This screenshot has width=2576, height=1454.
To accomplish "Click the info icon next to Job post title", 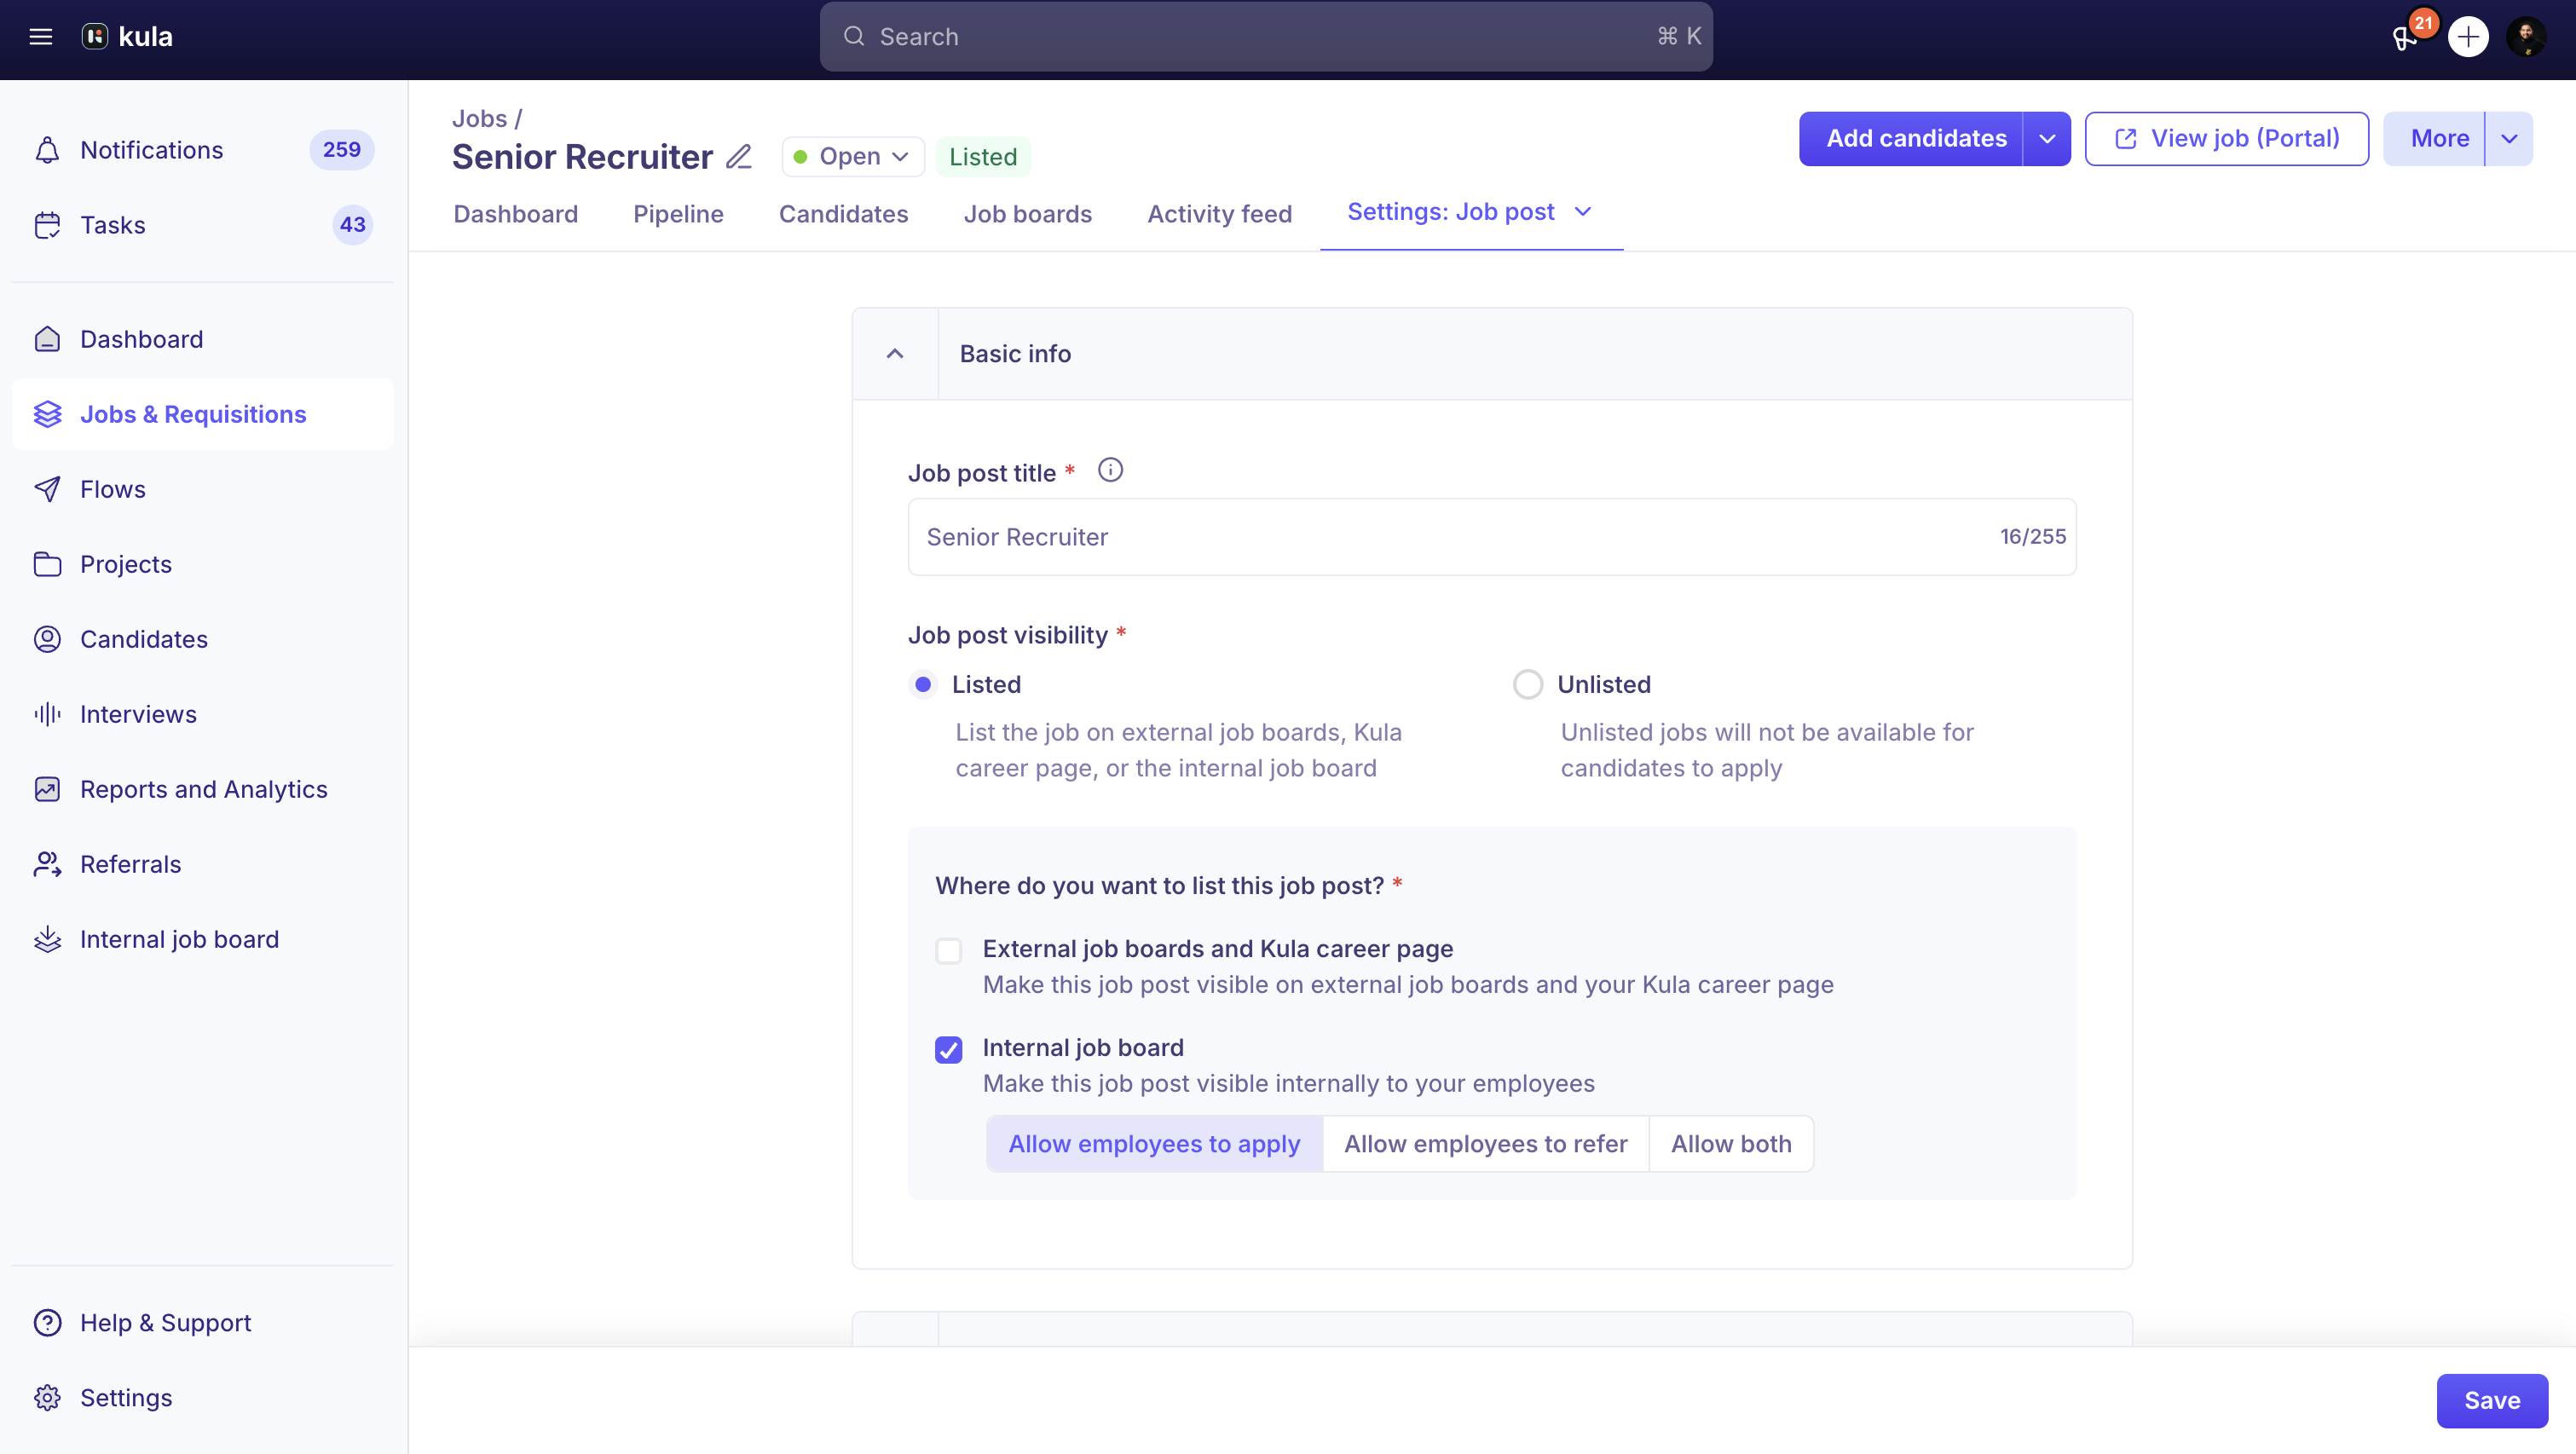I will [1110, 470].
